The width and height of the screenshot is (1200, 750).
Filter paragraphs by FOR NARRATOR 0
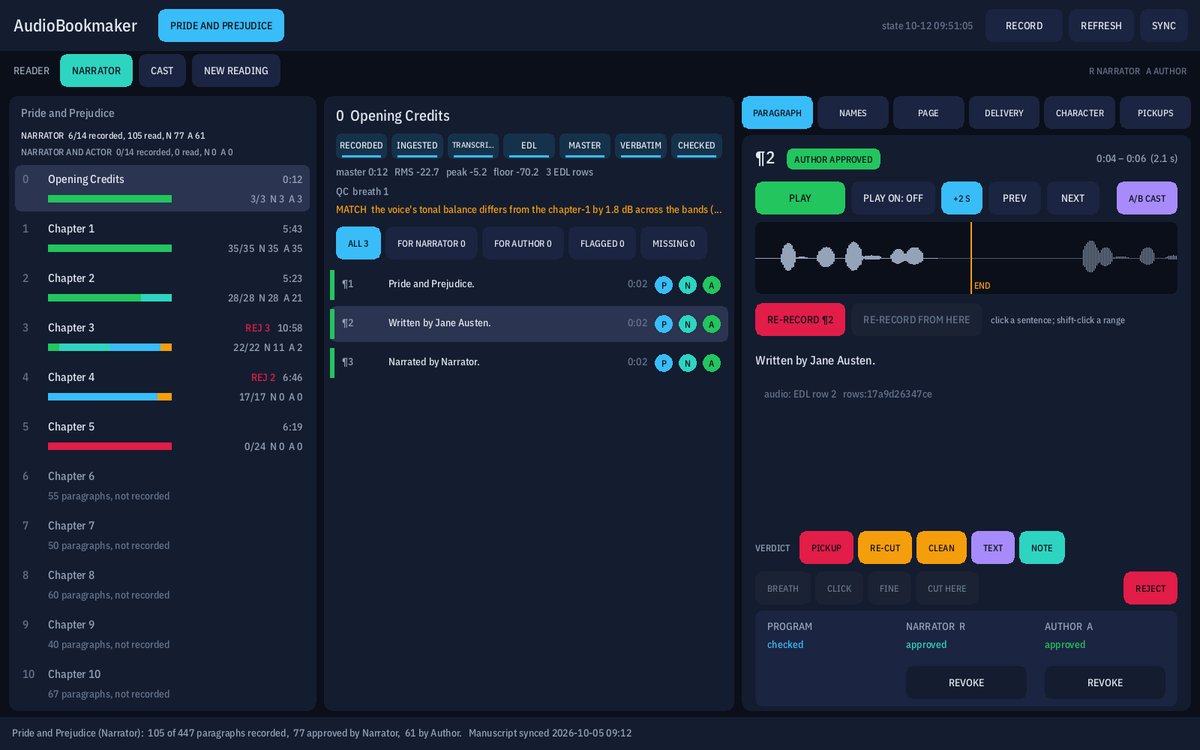tap(431, 243)
